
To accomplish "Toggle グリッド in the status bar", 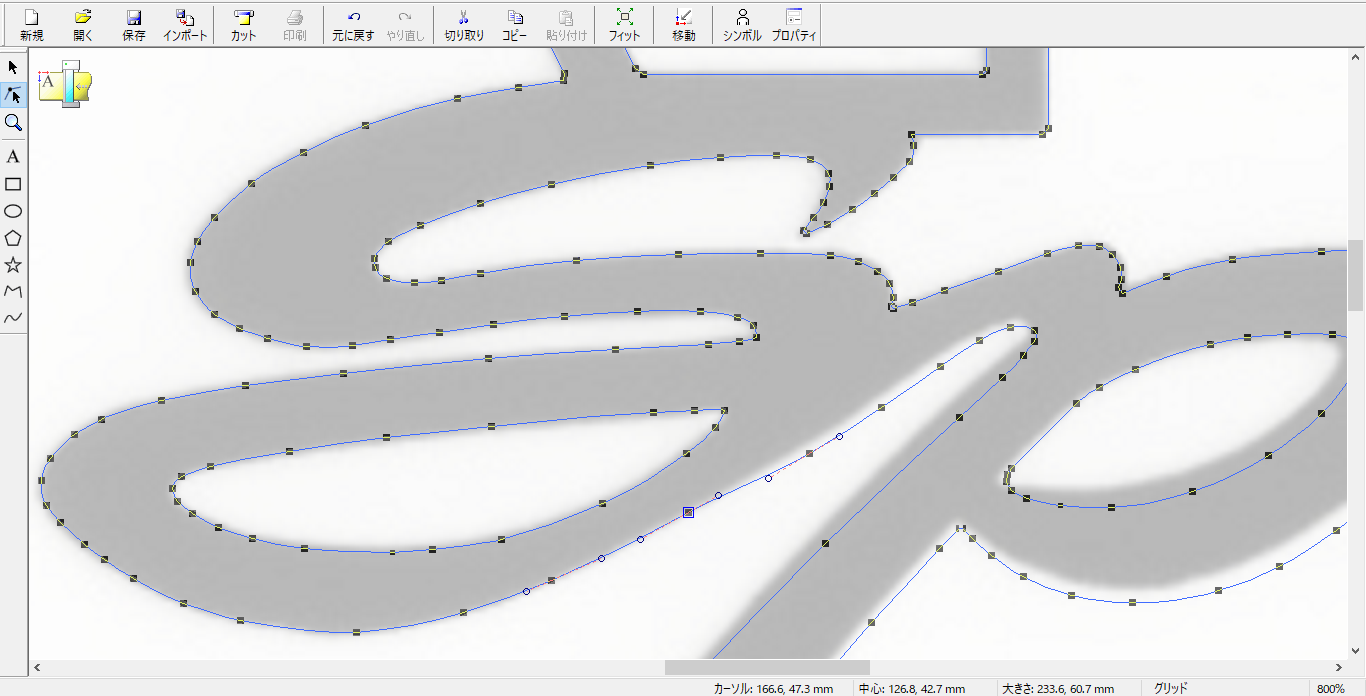I will 1171,688.
